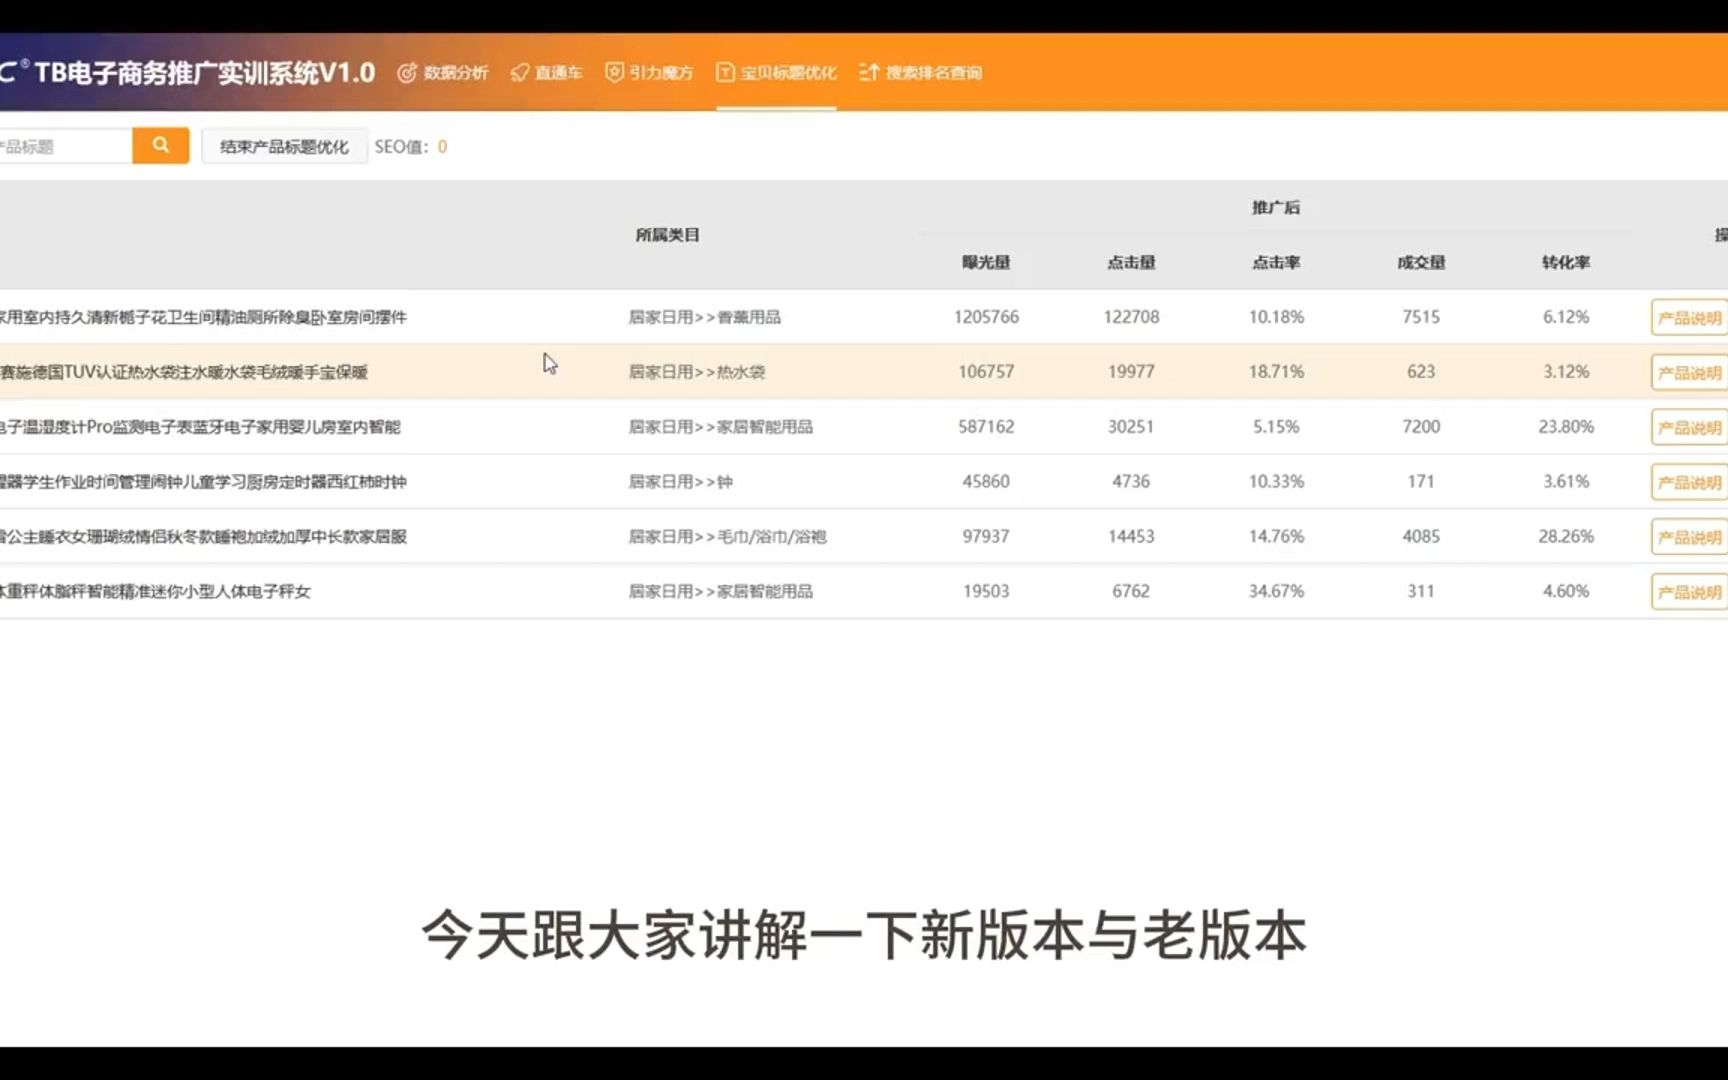Click click-count value 19977

pyautogui.click(x=1131, y=372)
